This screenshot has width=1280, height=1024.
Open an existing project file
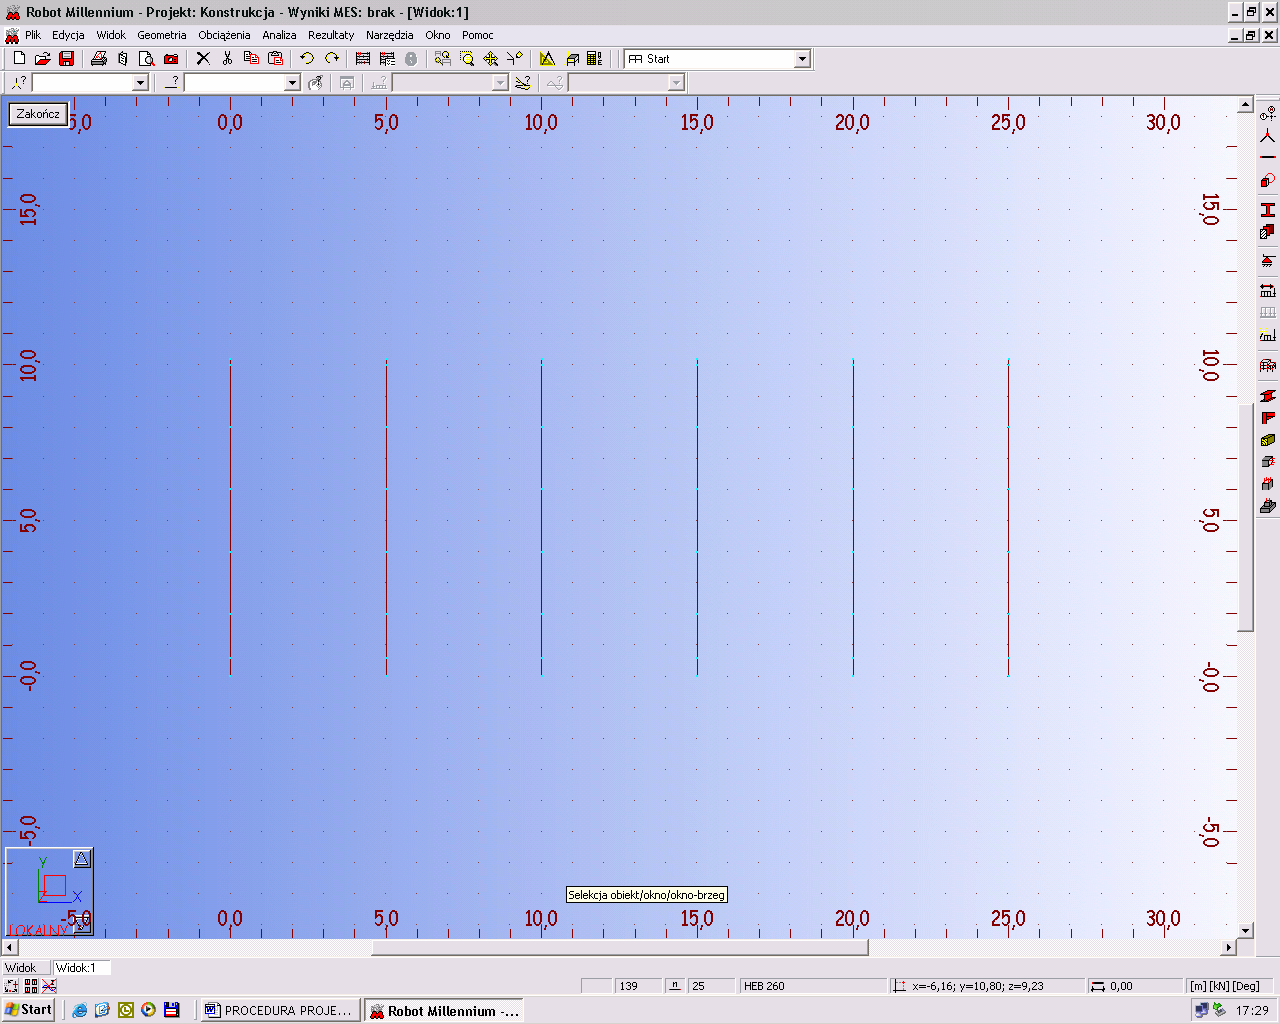(x=43, y=59)
